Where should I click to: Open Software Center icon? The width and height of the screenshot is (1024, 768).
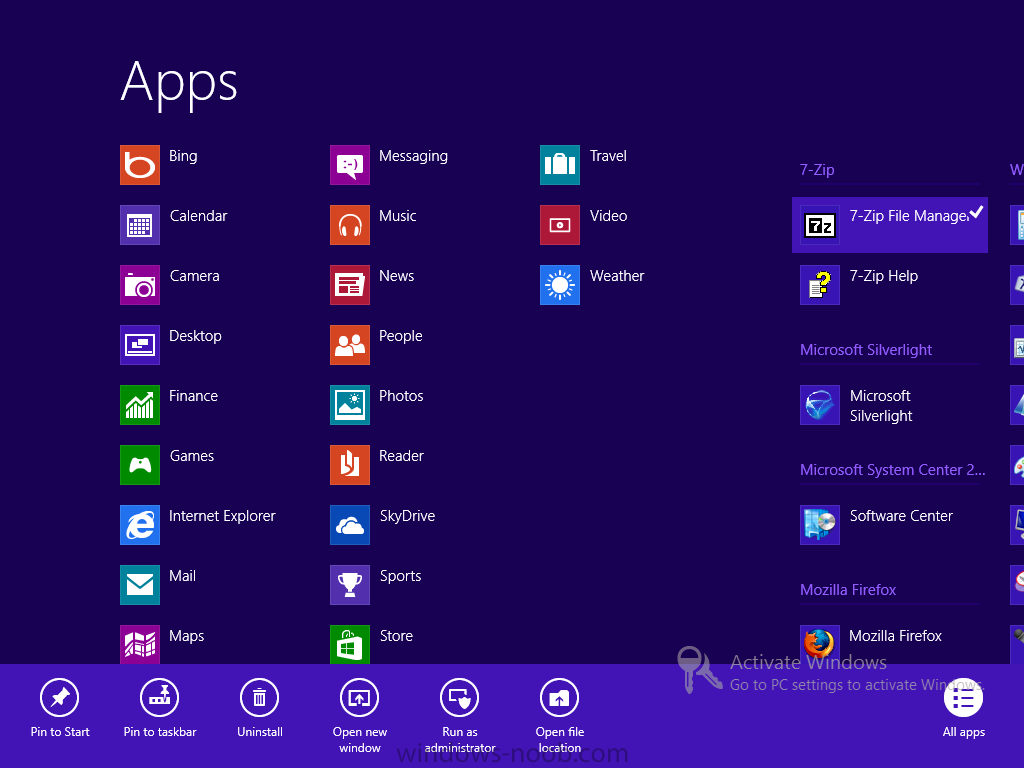(820, 525)
